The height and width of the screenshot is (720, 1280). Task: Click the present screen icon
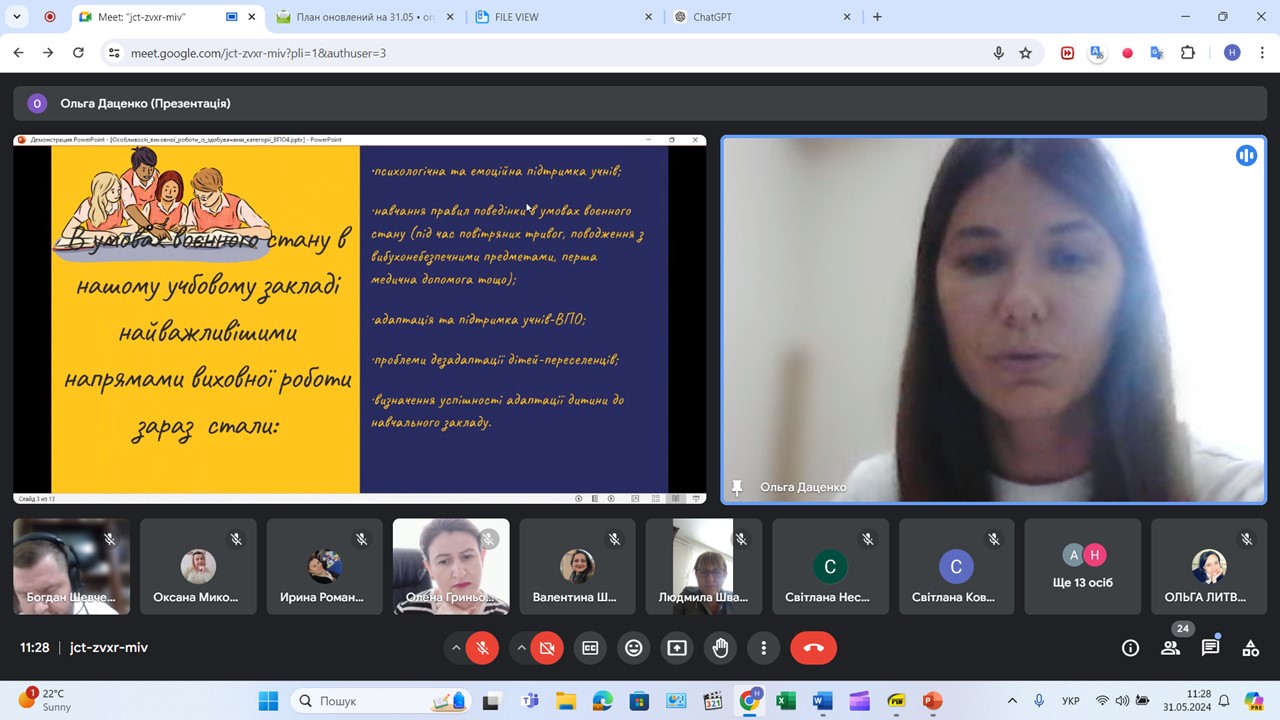click(x=677, y=648)
